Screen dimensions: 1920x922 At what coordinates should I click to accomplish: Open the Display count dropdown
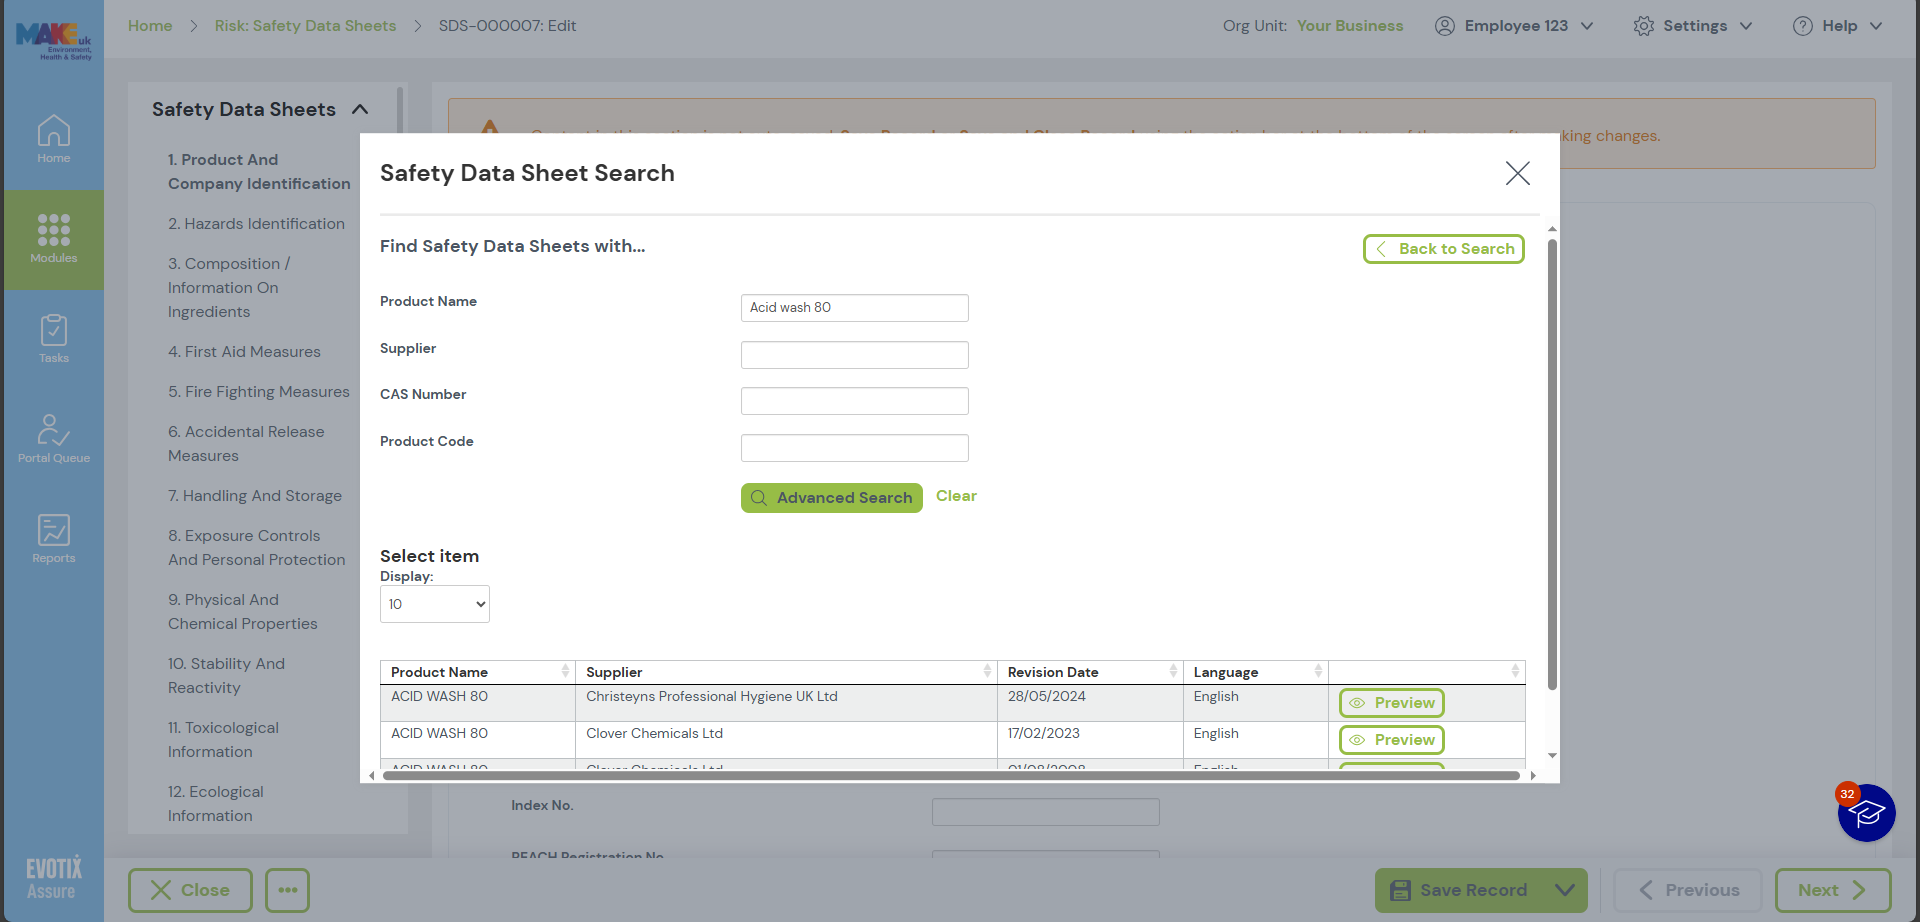(x=435, y=604)
